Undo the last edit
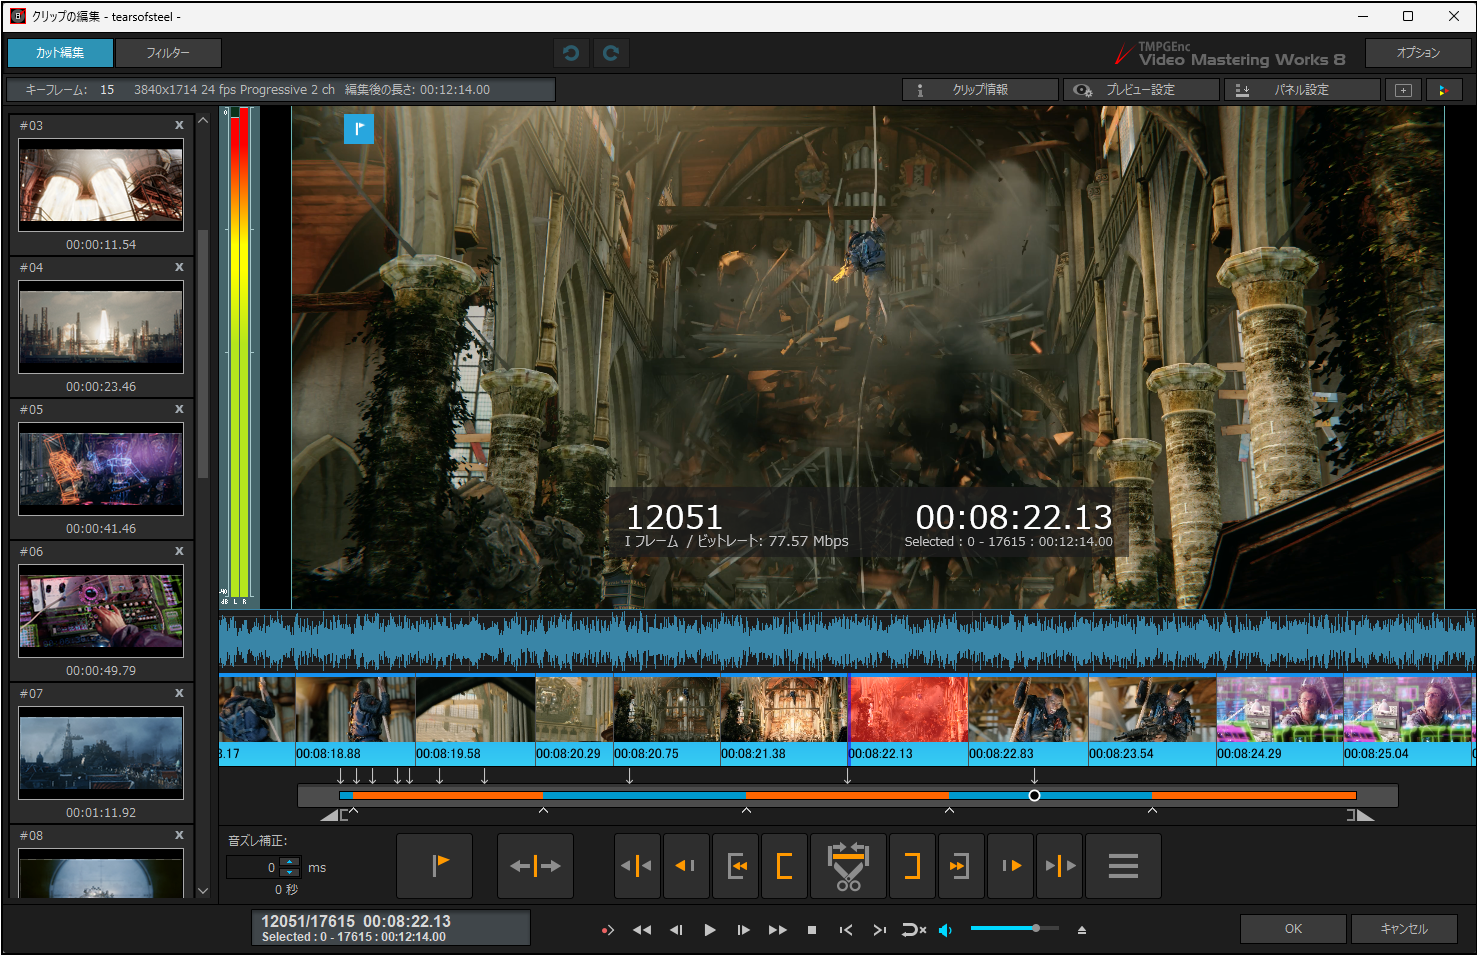Image resolution: width=1477 pixels, height=955 pixels. point(571,52)
